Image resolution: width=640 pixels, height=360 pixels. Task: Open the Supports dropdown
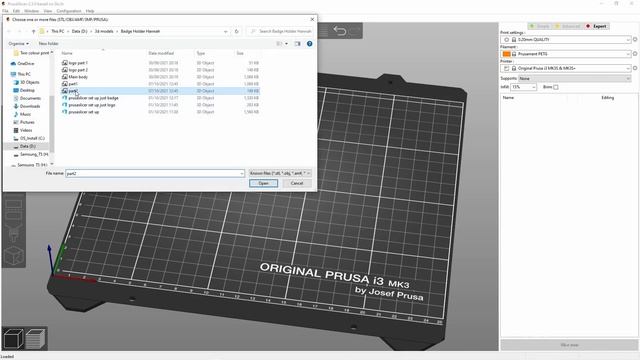[574, 78]
